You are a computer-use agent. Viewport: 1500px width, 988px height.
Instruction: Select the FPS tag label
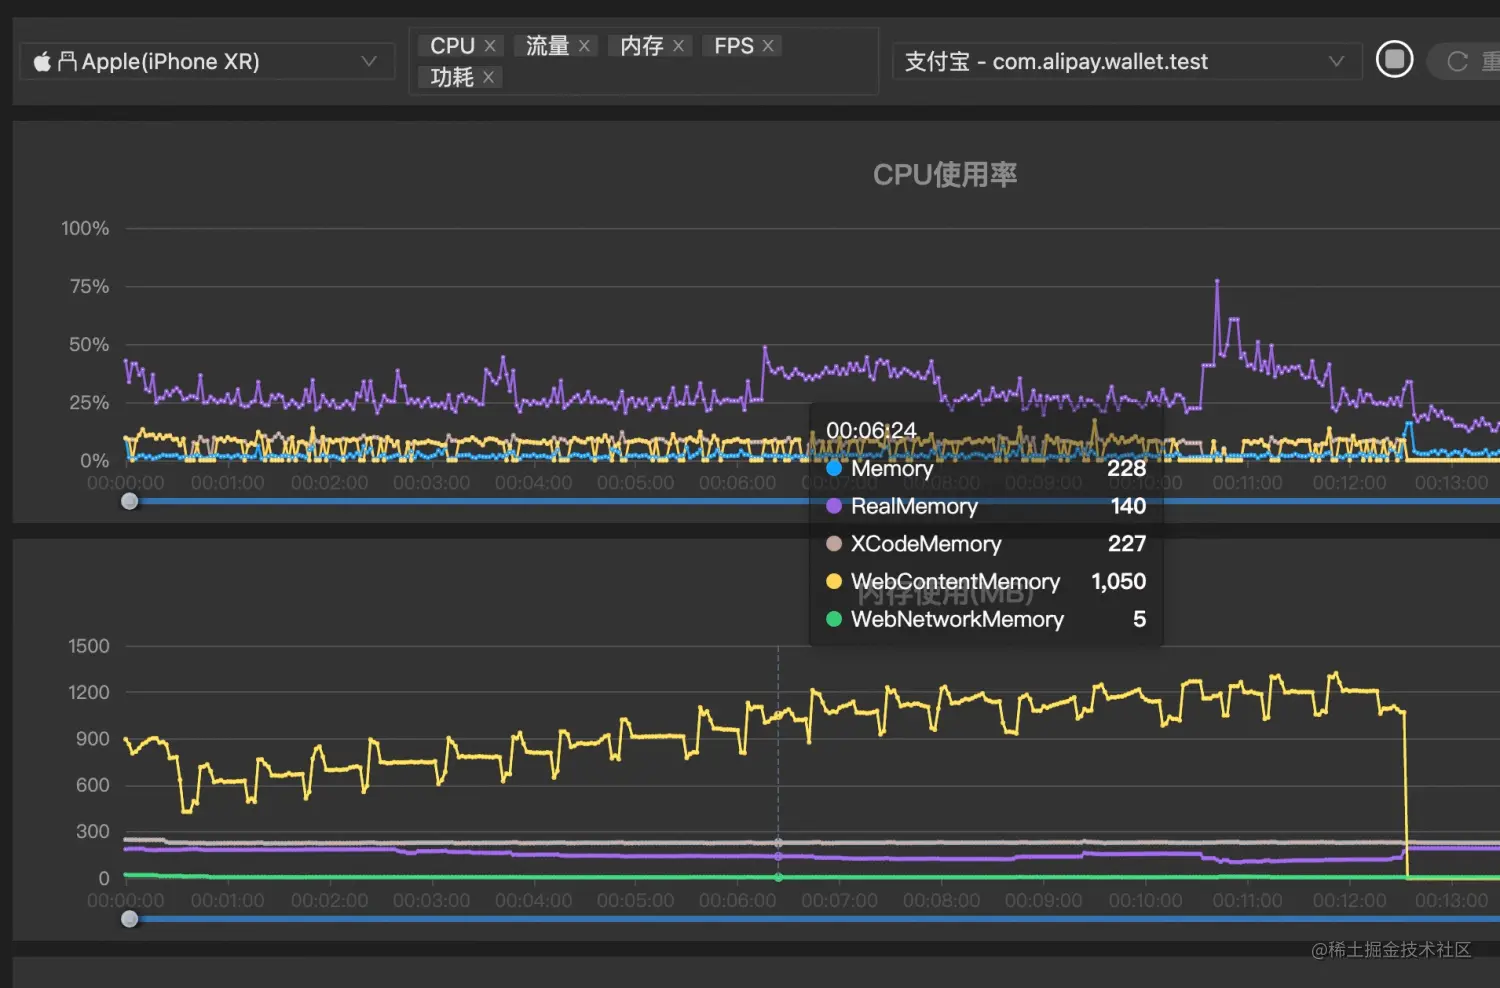(x=733, y=46)
